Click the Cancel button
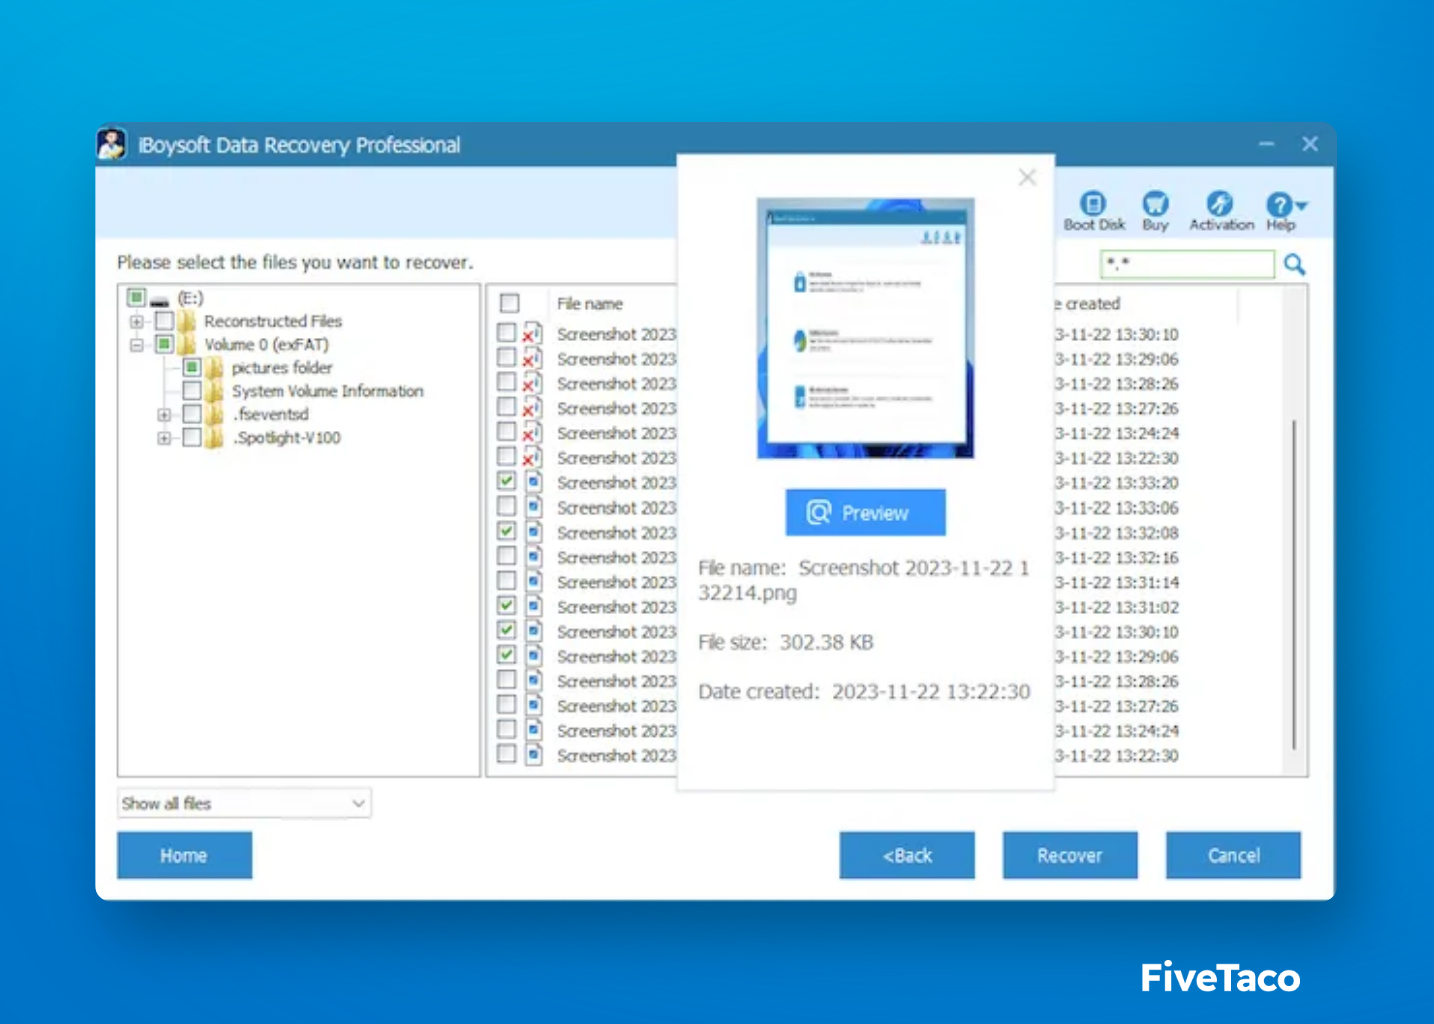The width and height of the screenshot is (1434, 1024). pyautogui.click(x=1233, y=856)
